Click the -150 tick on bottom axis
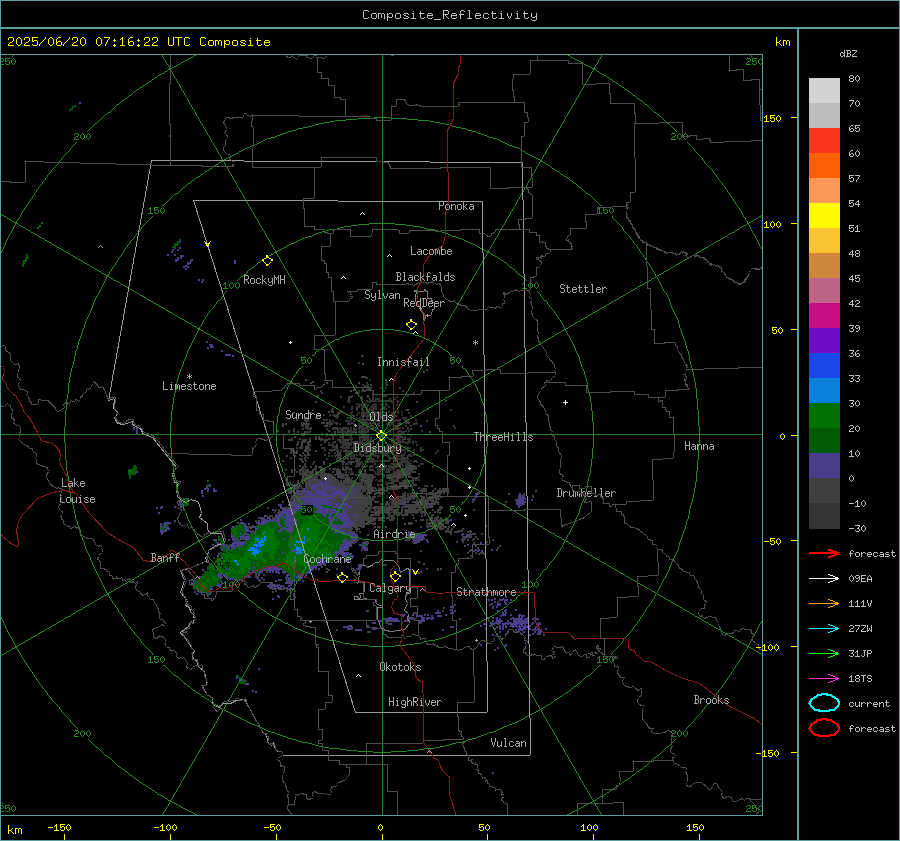The width and height of the screenshot is (900, 841). point(59,828)
